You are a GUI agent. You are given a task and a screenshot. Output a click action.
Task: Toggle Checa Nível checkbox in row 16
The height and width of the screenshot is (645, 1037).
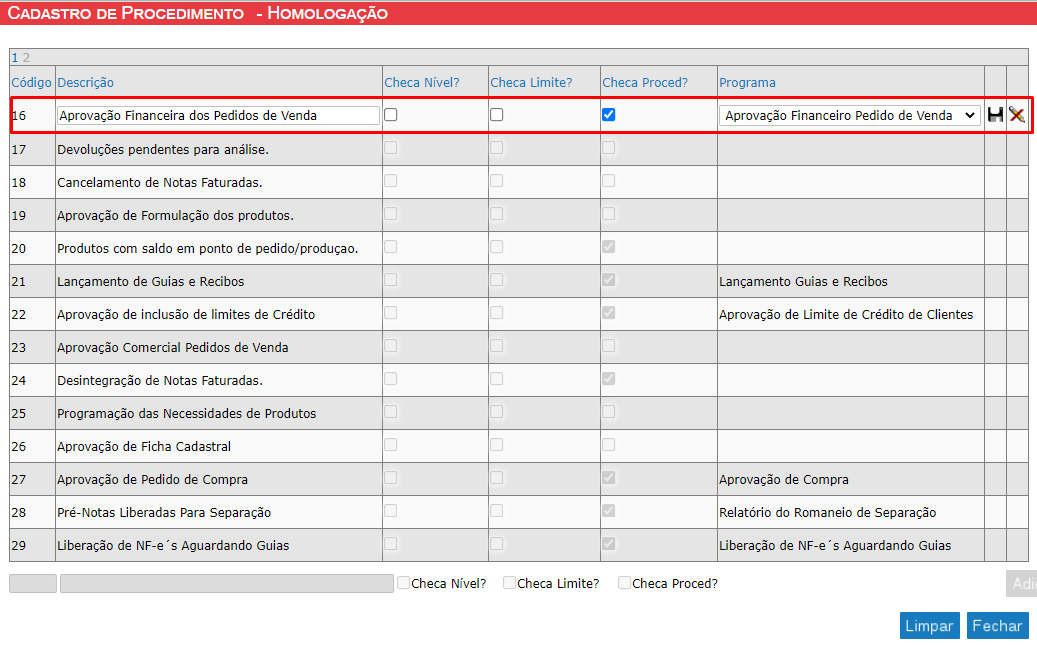click(391, 114)
